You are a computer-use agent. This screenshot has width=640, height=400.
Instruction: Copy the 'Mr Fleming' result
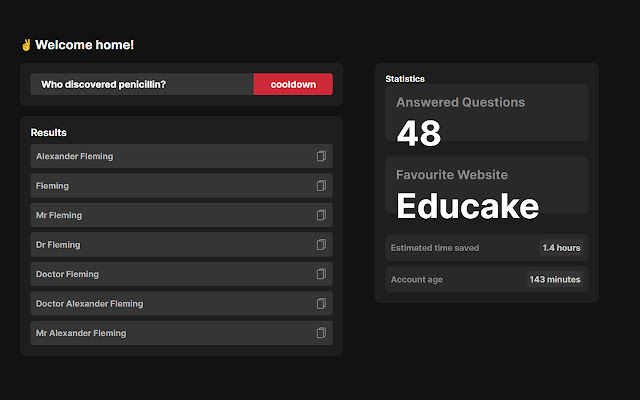pos(321,215)
